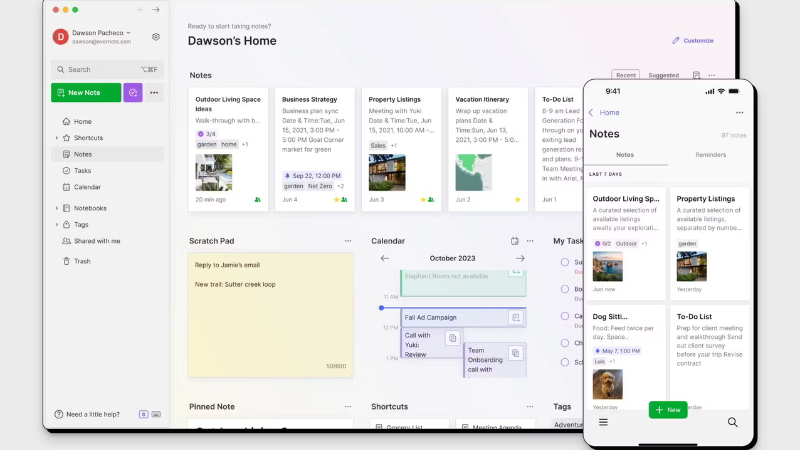Open the Vacation Itinerary note card

pyautogui.click(x=488, y=149)
